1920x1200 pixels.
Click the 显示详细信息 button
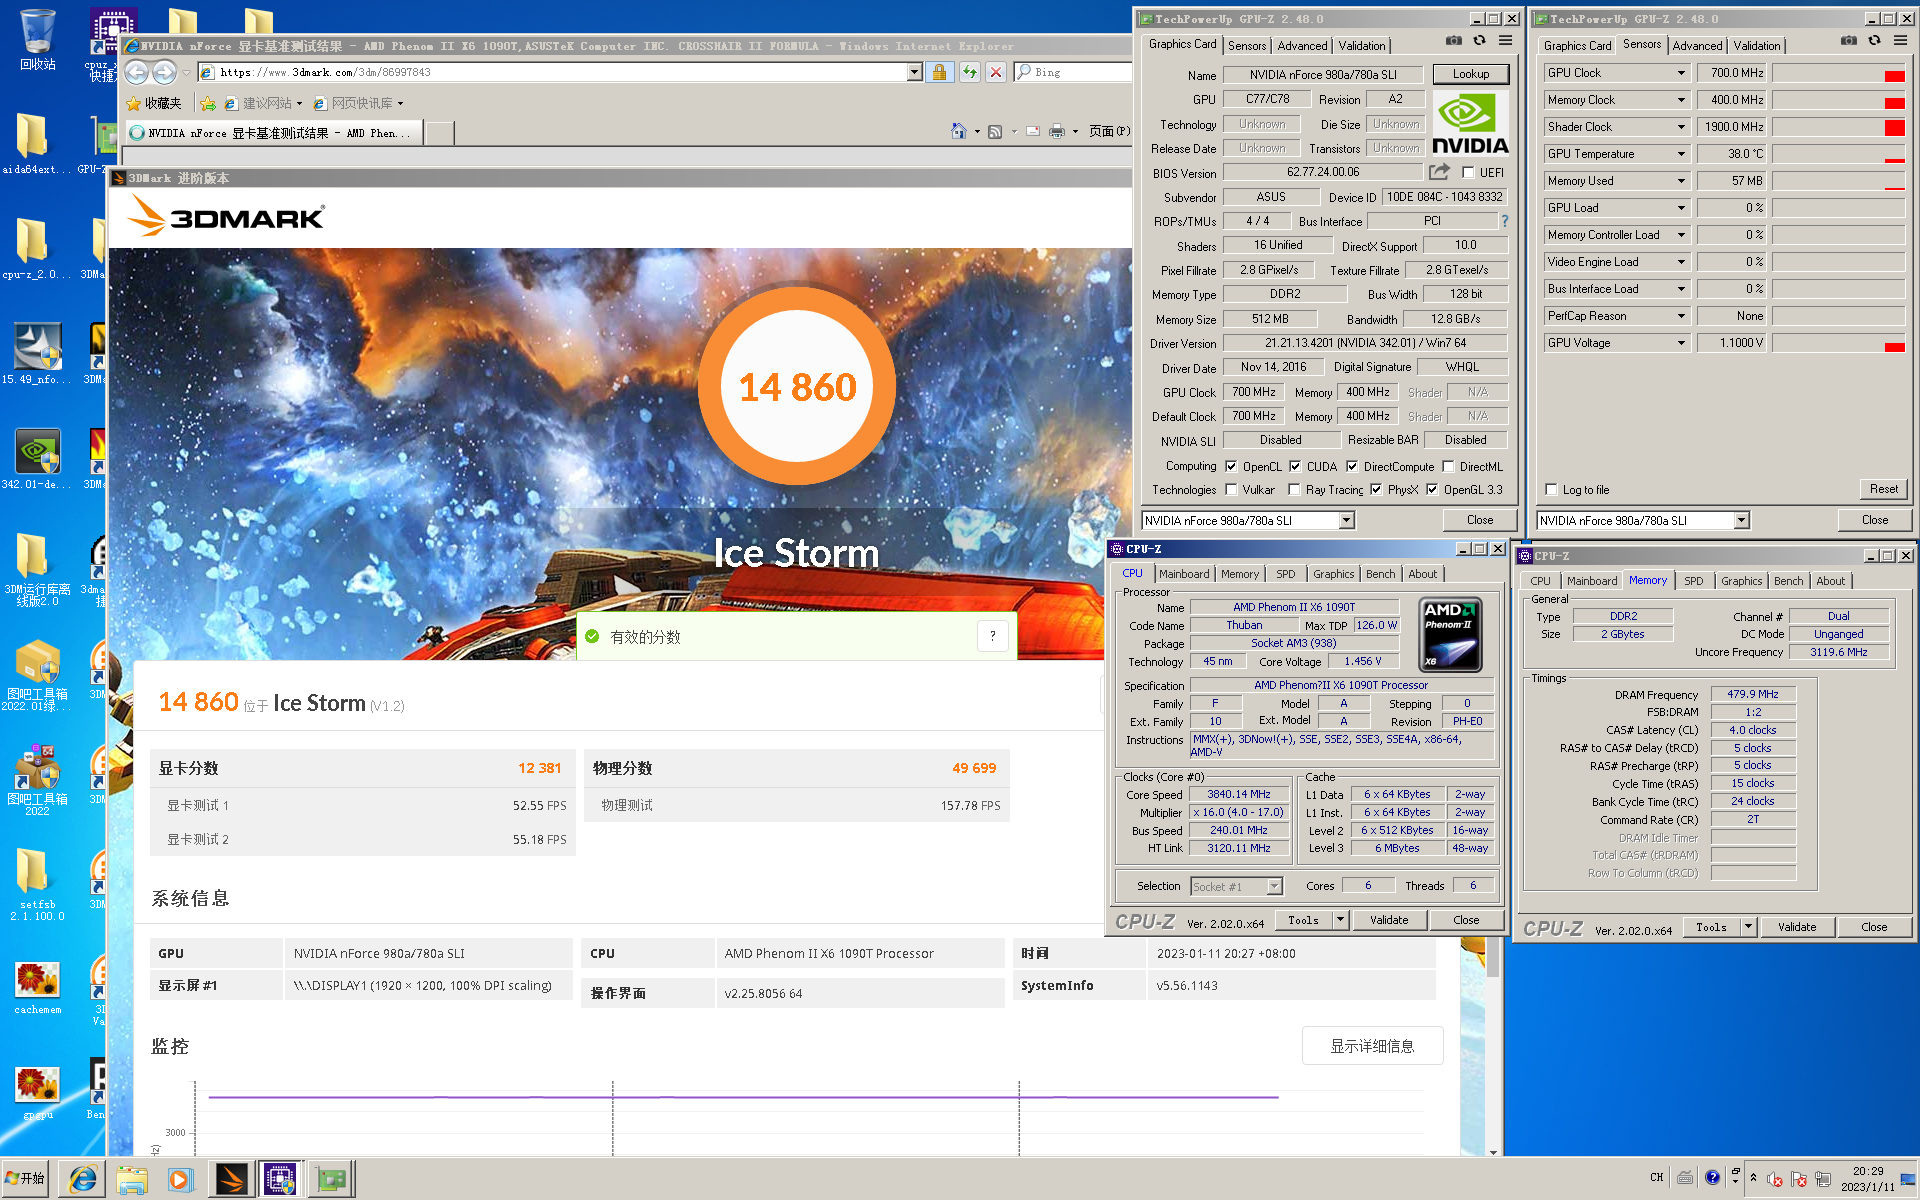pos(1372,1046)
